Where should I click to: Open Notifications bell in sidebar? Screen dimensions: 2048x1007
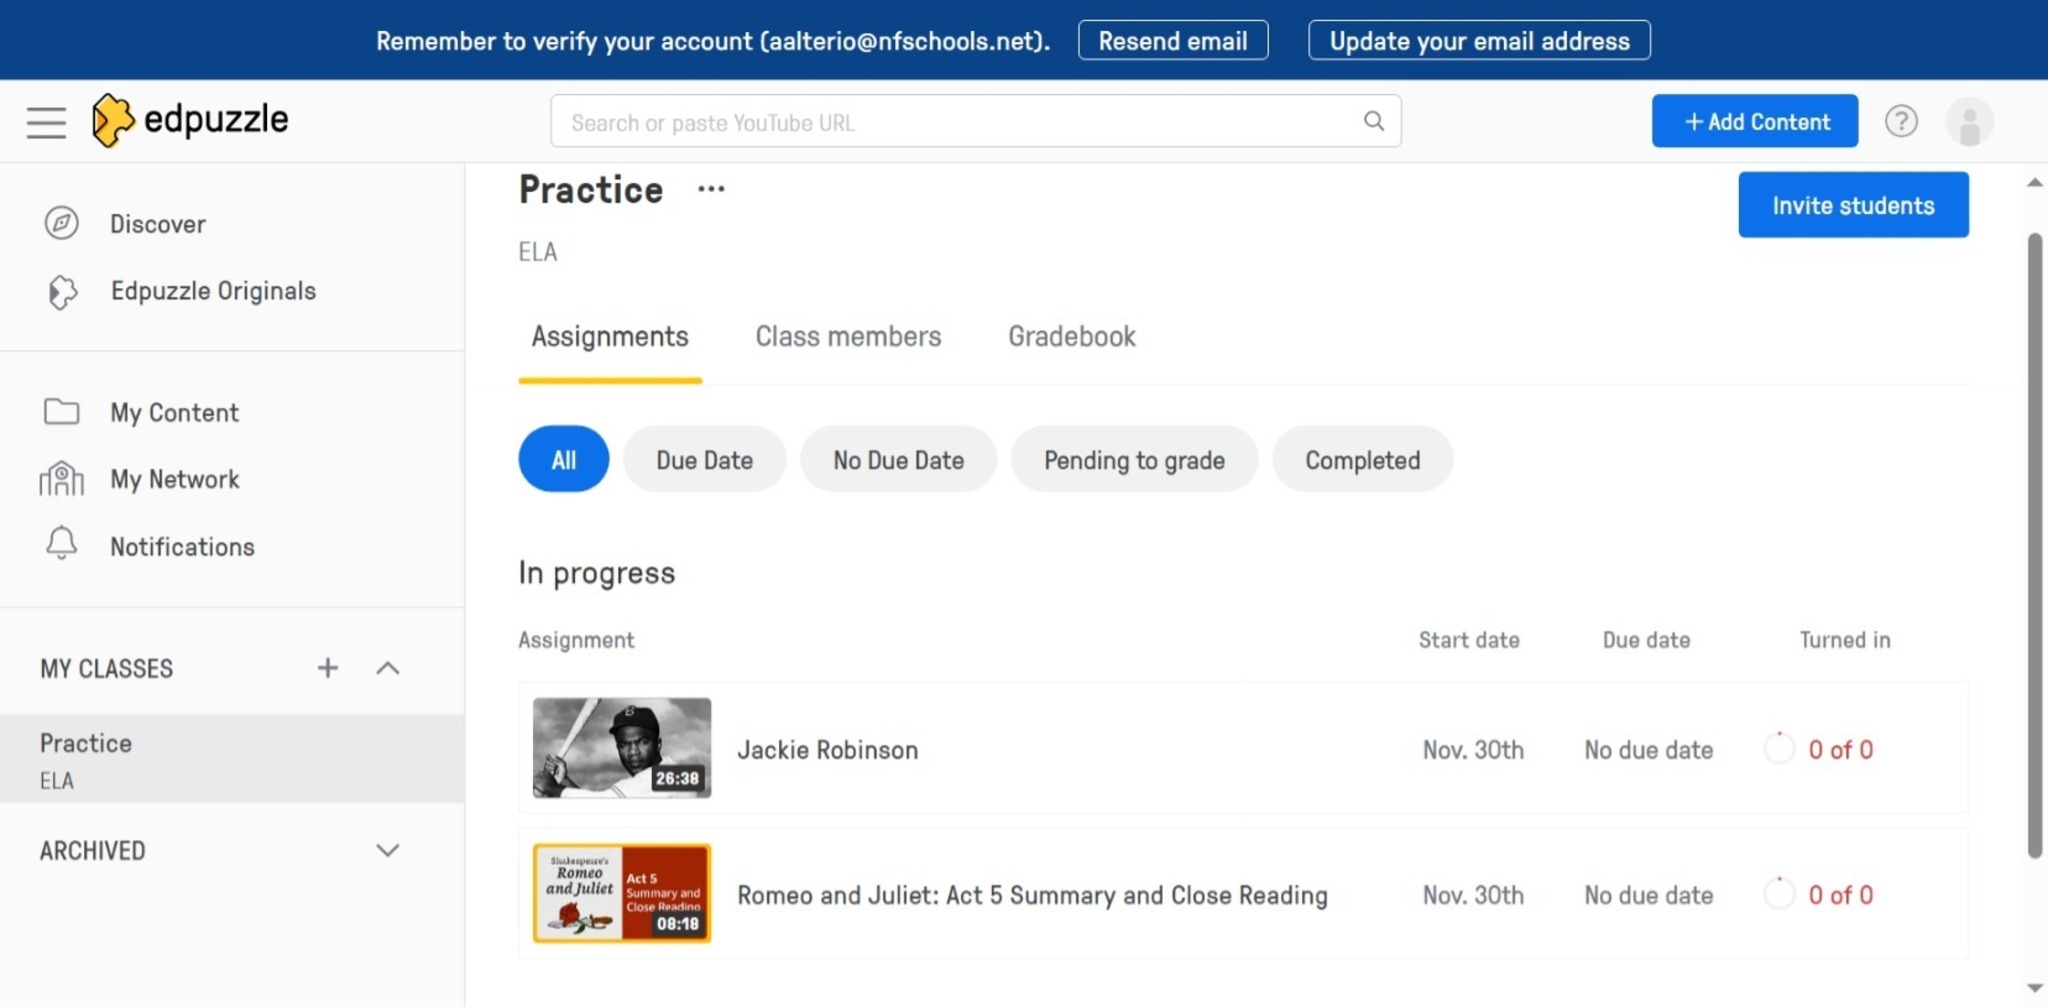61,545
